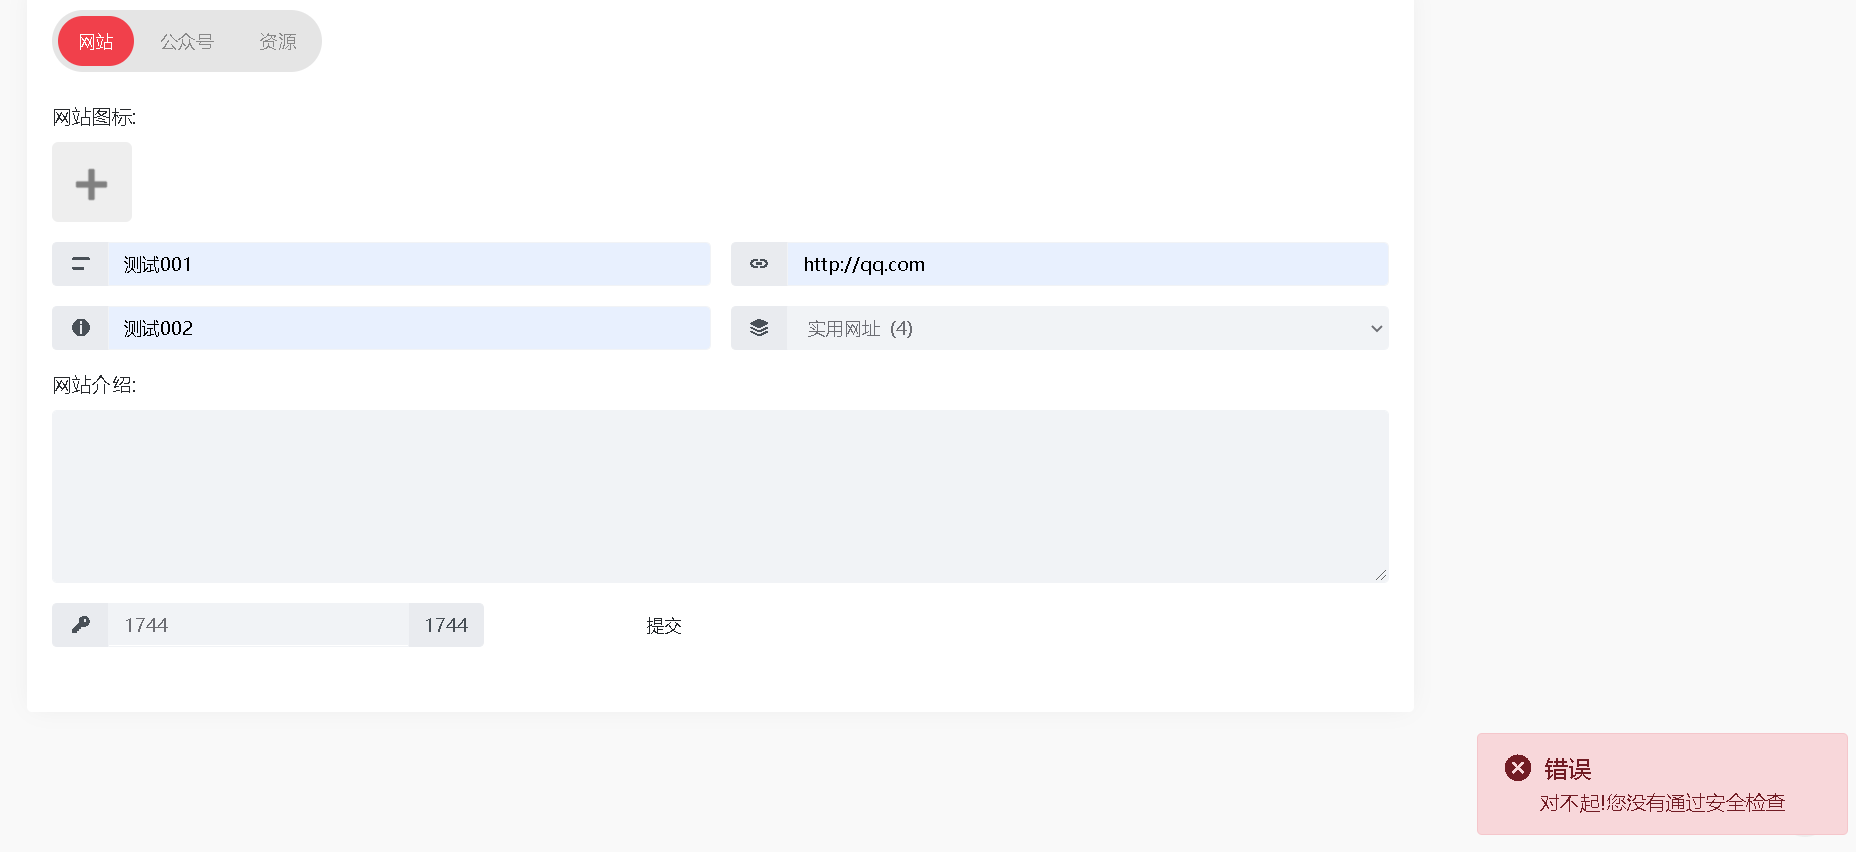Focus the description field containing 测试002

pyautogui.click(x=409, y=328)
